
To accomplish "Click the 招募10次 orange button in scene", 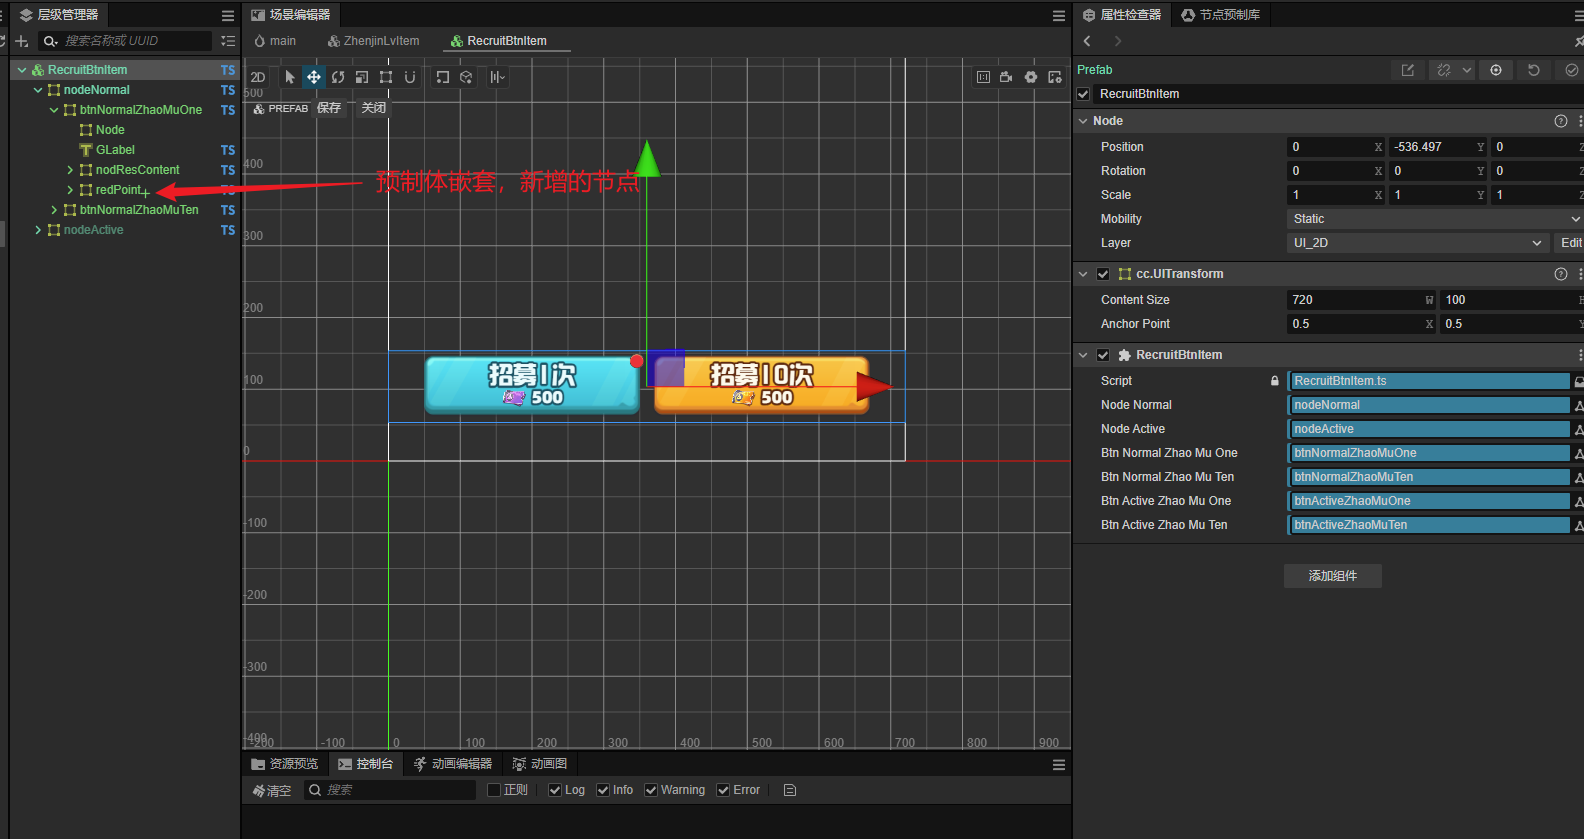I will 761,385.
